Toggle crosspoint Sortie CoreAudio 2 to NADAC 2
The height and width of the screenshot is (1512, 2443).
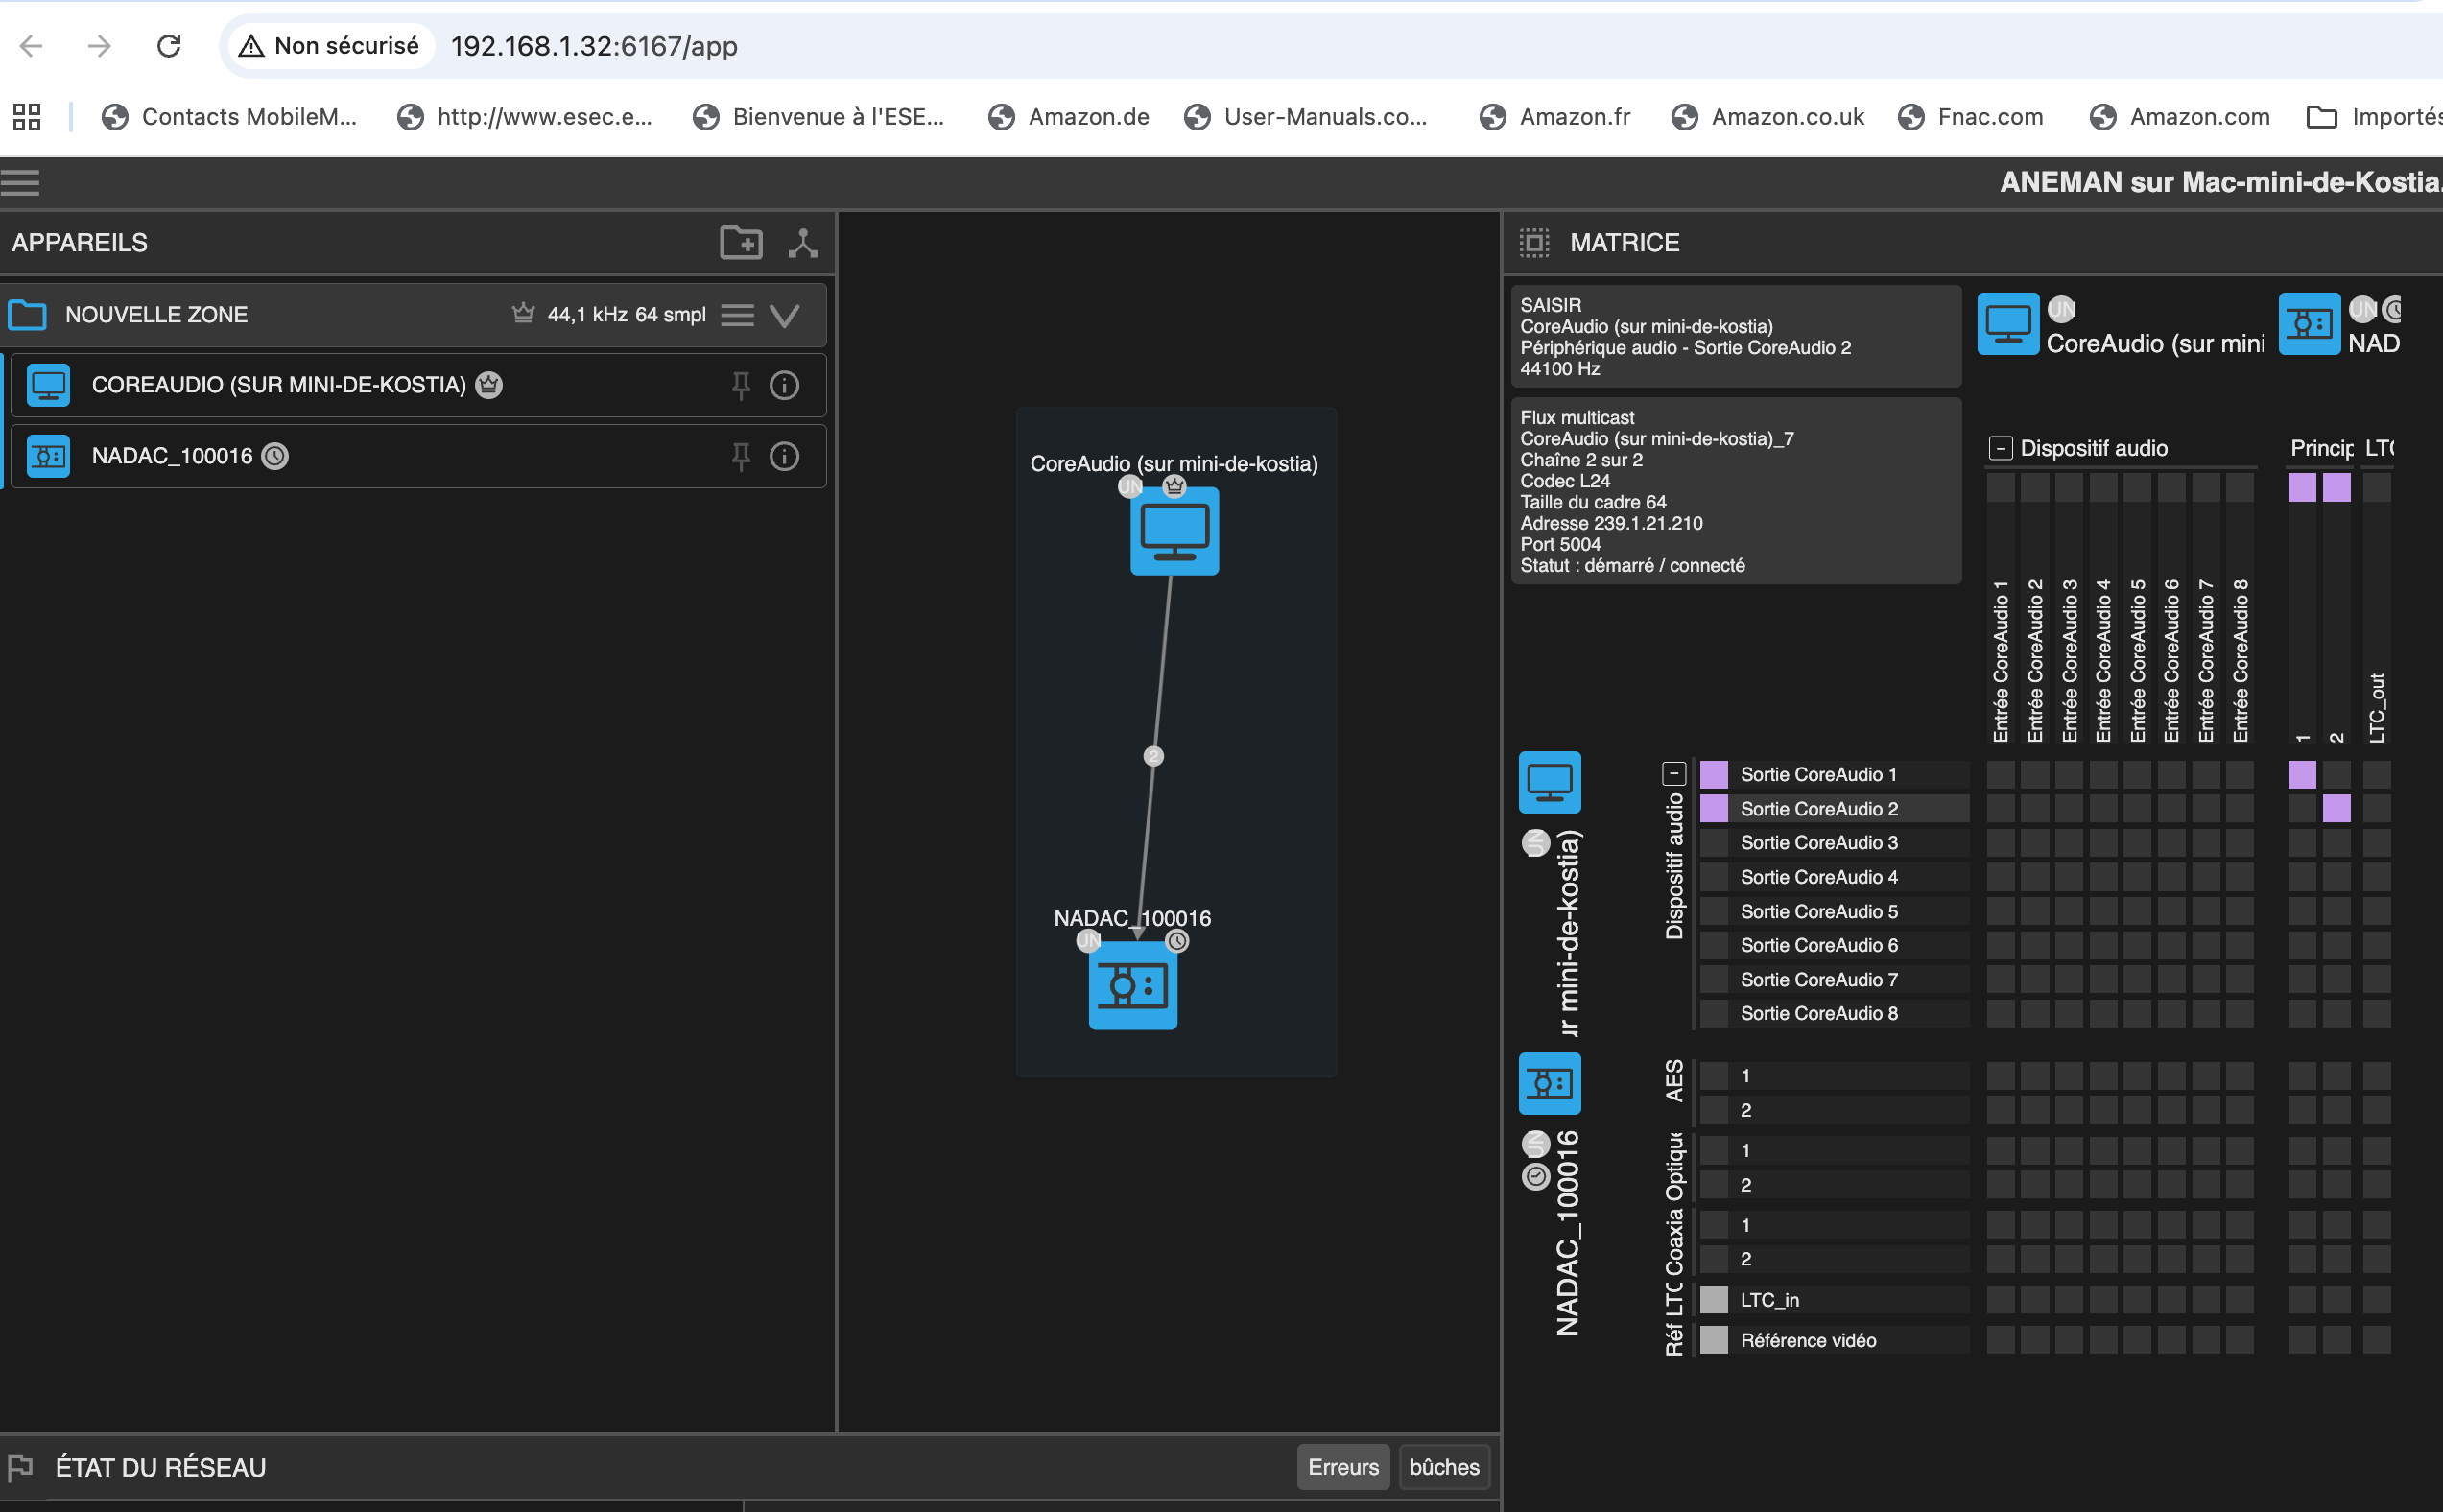[2336, 809]
